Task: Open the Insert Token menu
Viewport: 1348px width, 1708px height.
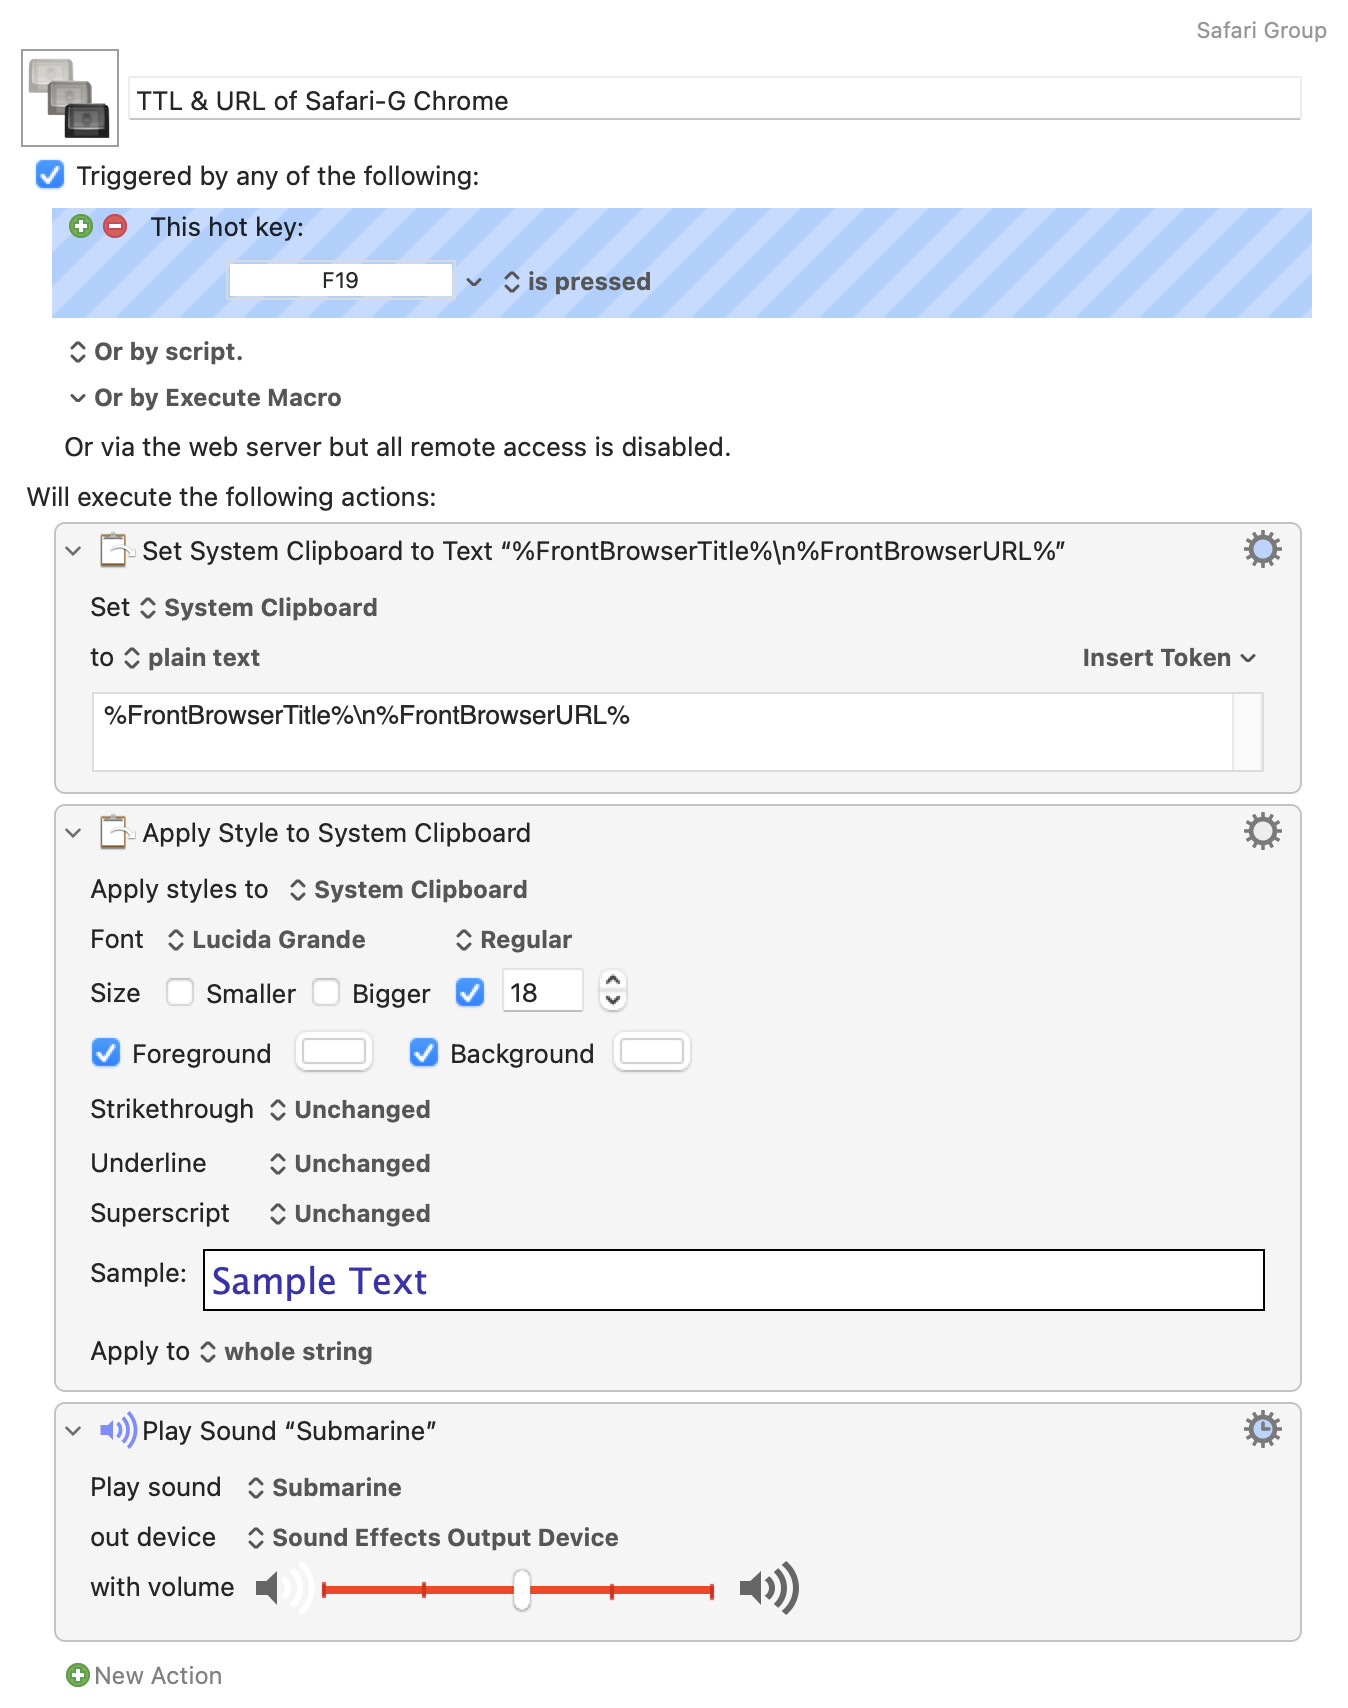Action: 1168,658
